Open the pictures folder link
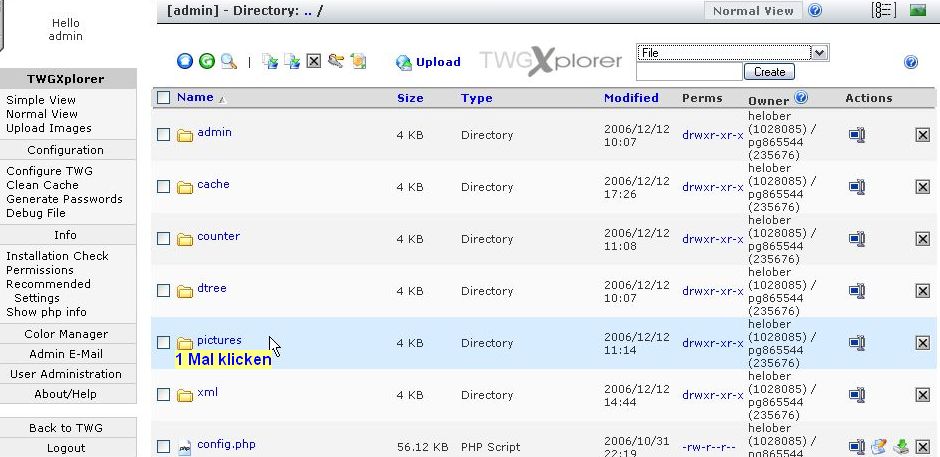Screen dimensions: 940x457 coord(219,340)
